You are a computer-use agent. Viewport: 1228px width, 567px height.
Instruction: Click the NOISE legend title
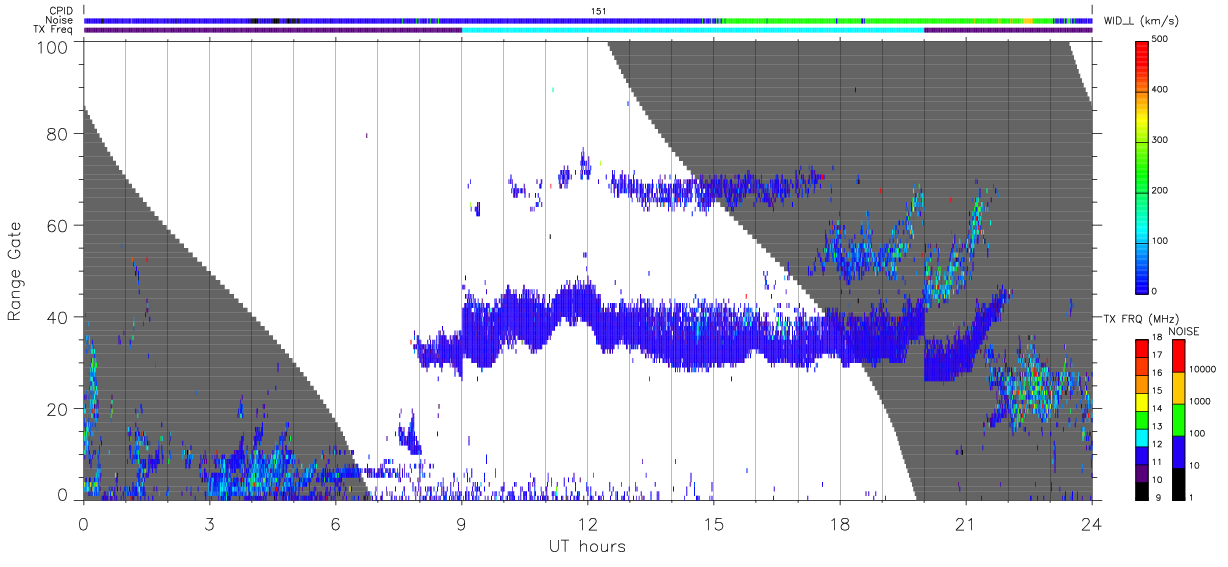pos(1184,330)
